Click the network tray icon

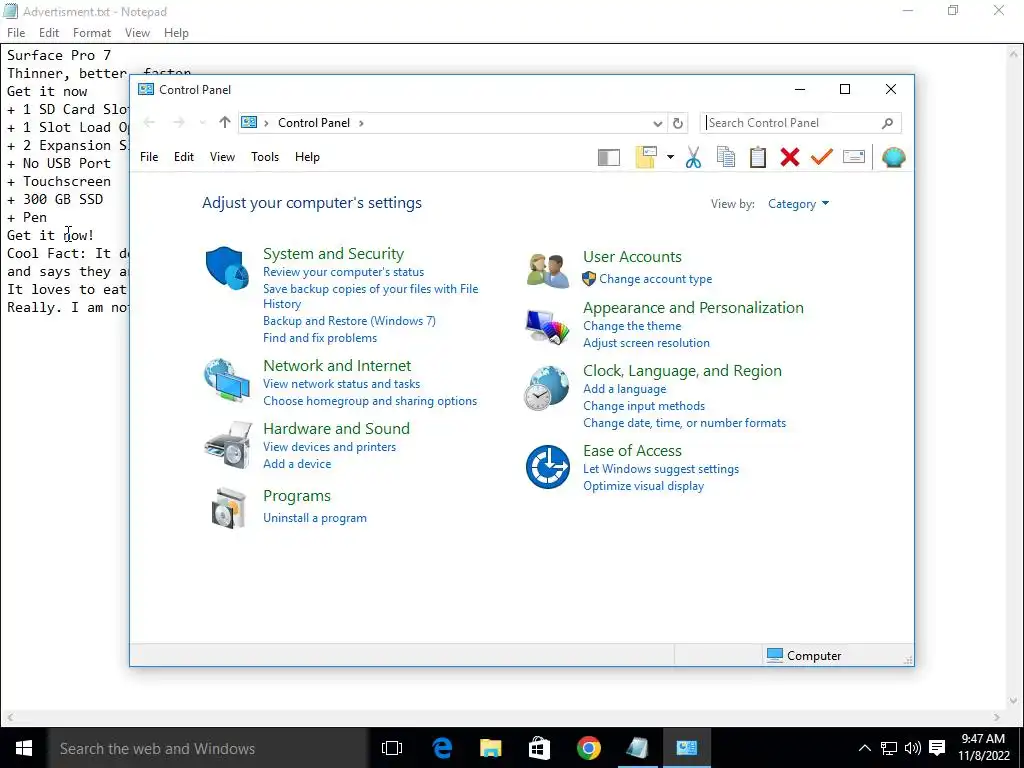click(x=888, y=748)
